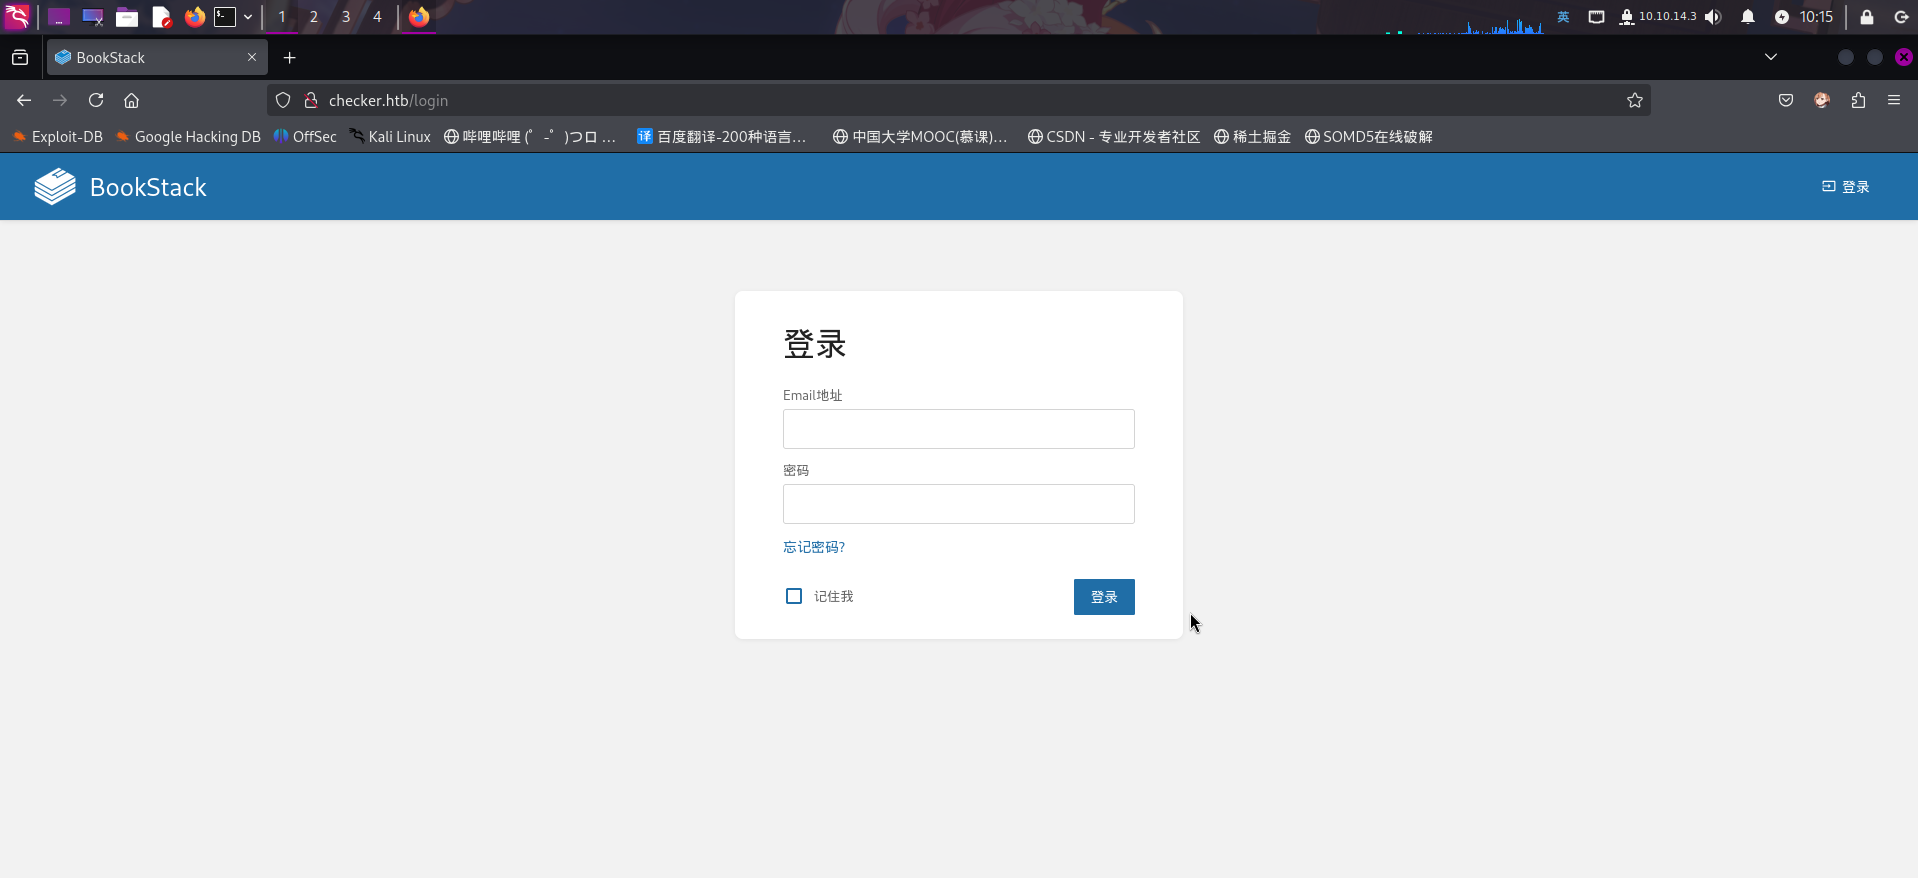This screenshot has width=1918, height=878.
Task: Open the Firefox hamburger menu
Action: point(1894,100)
